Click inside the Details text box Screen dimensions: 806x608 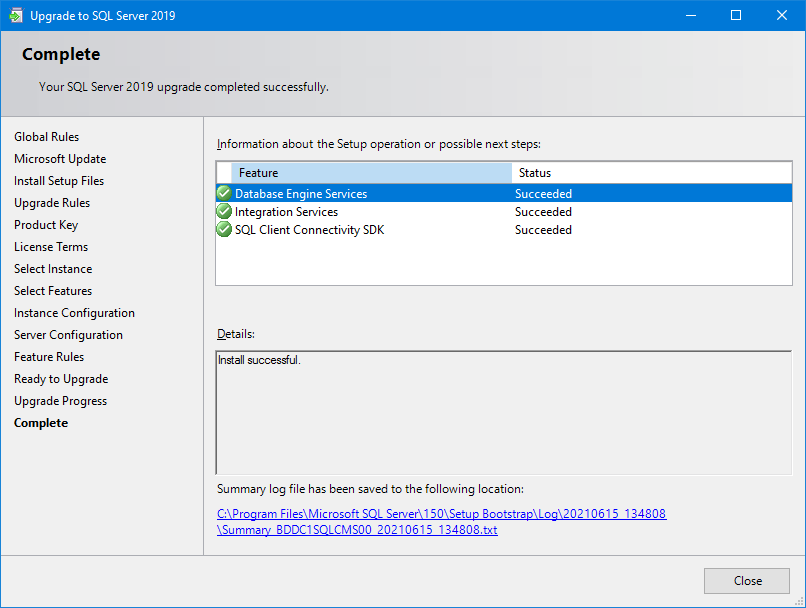click(503, 412)
